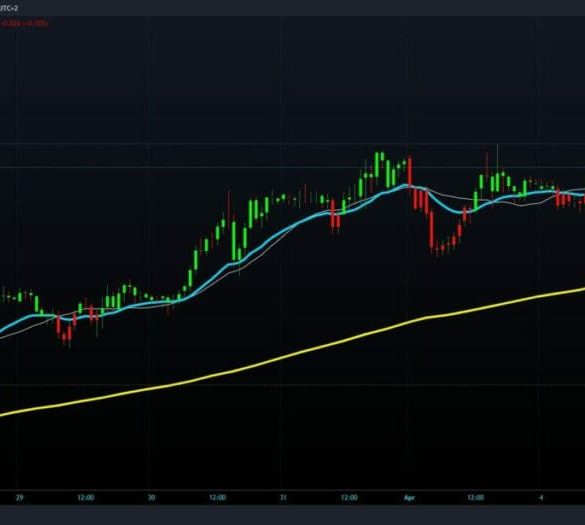Click the 12:00 label between 29 and 30

[85, 498]
